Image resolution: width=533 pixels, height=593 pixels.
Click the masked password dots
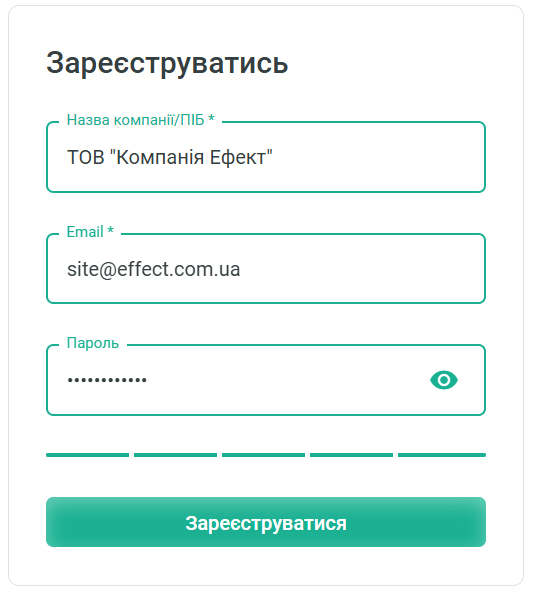[x=107, y=380]
